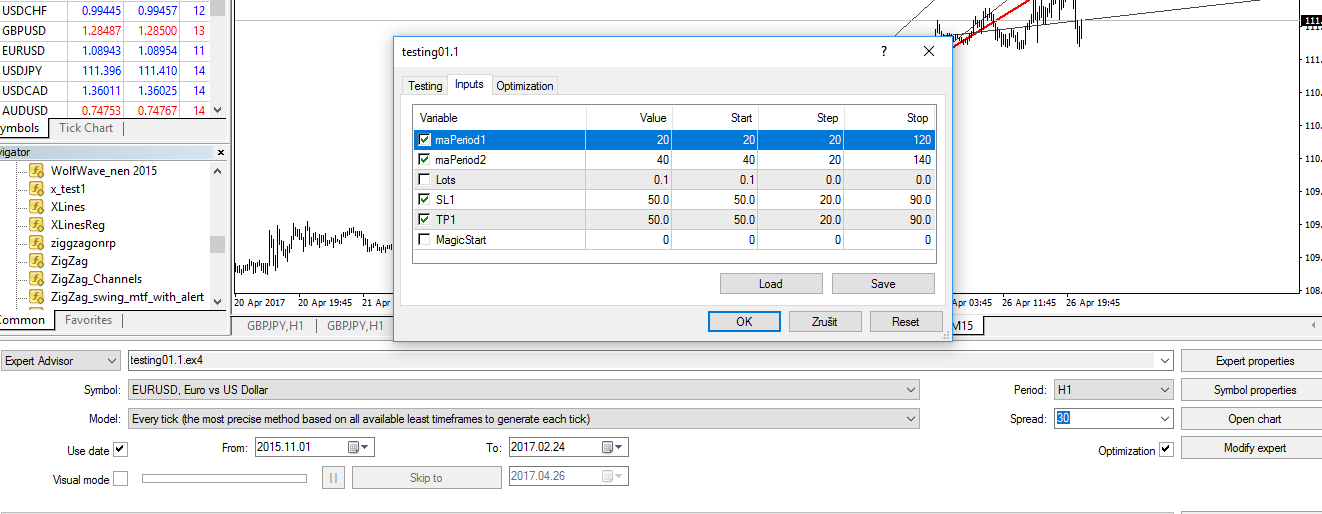1322x514 pixels.
Task: Open the Symbol dropdown with EURUSD
Action: point(523,390)
